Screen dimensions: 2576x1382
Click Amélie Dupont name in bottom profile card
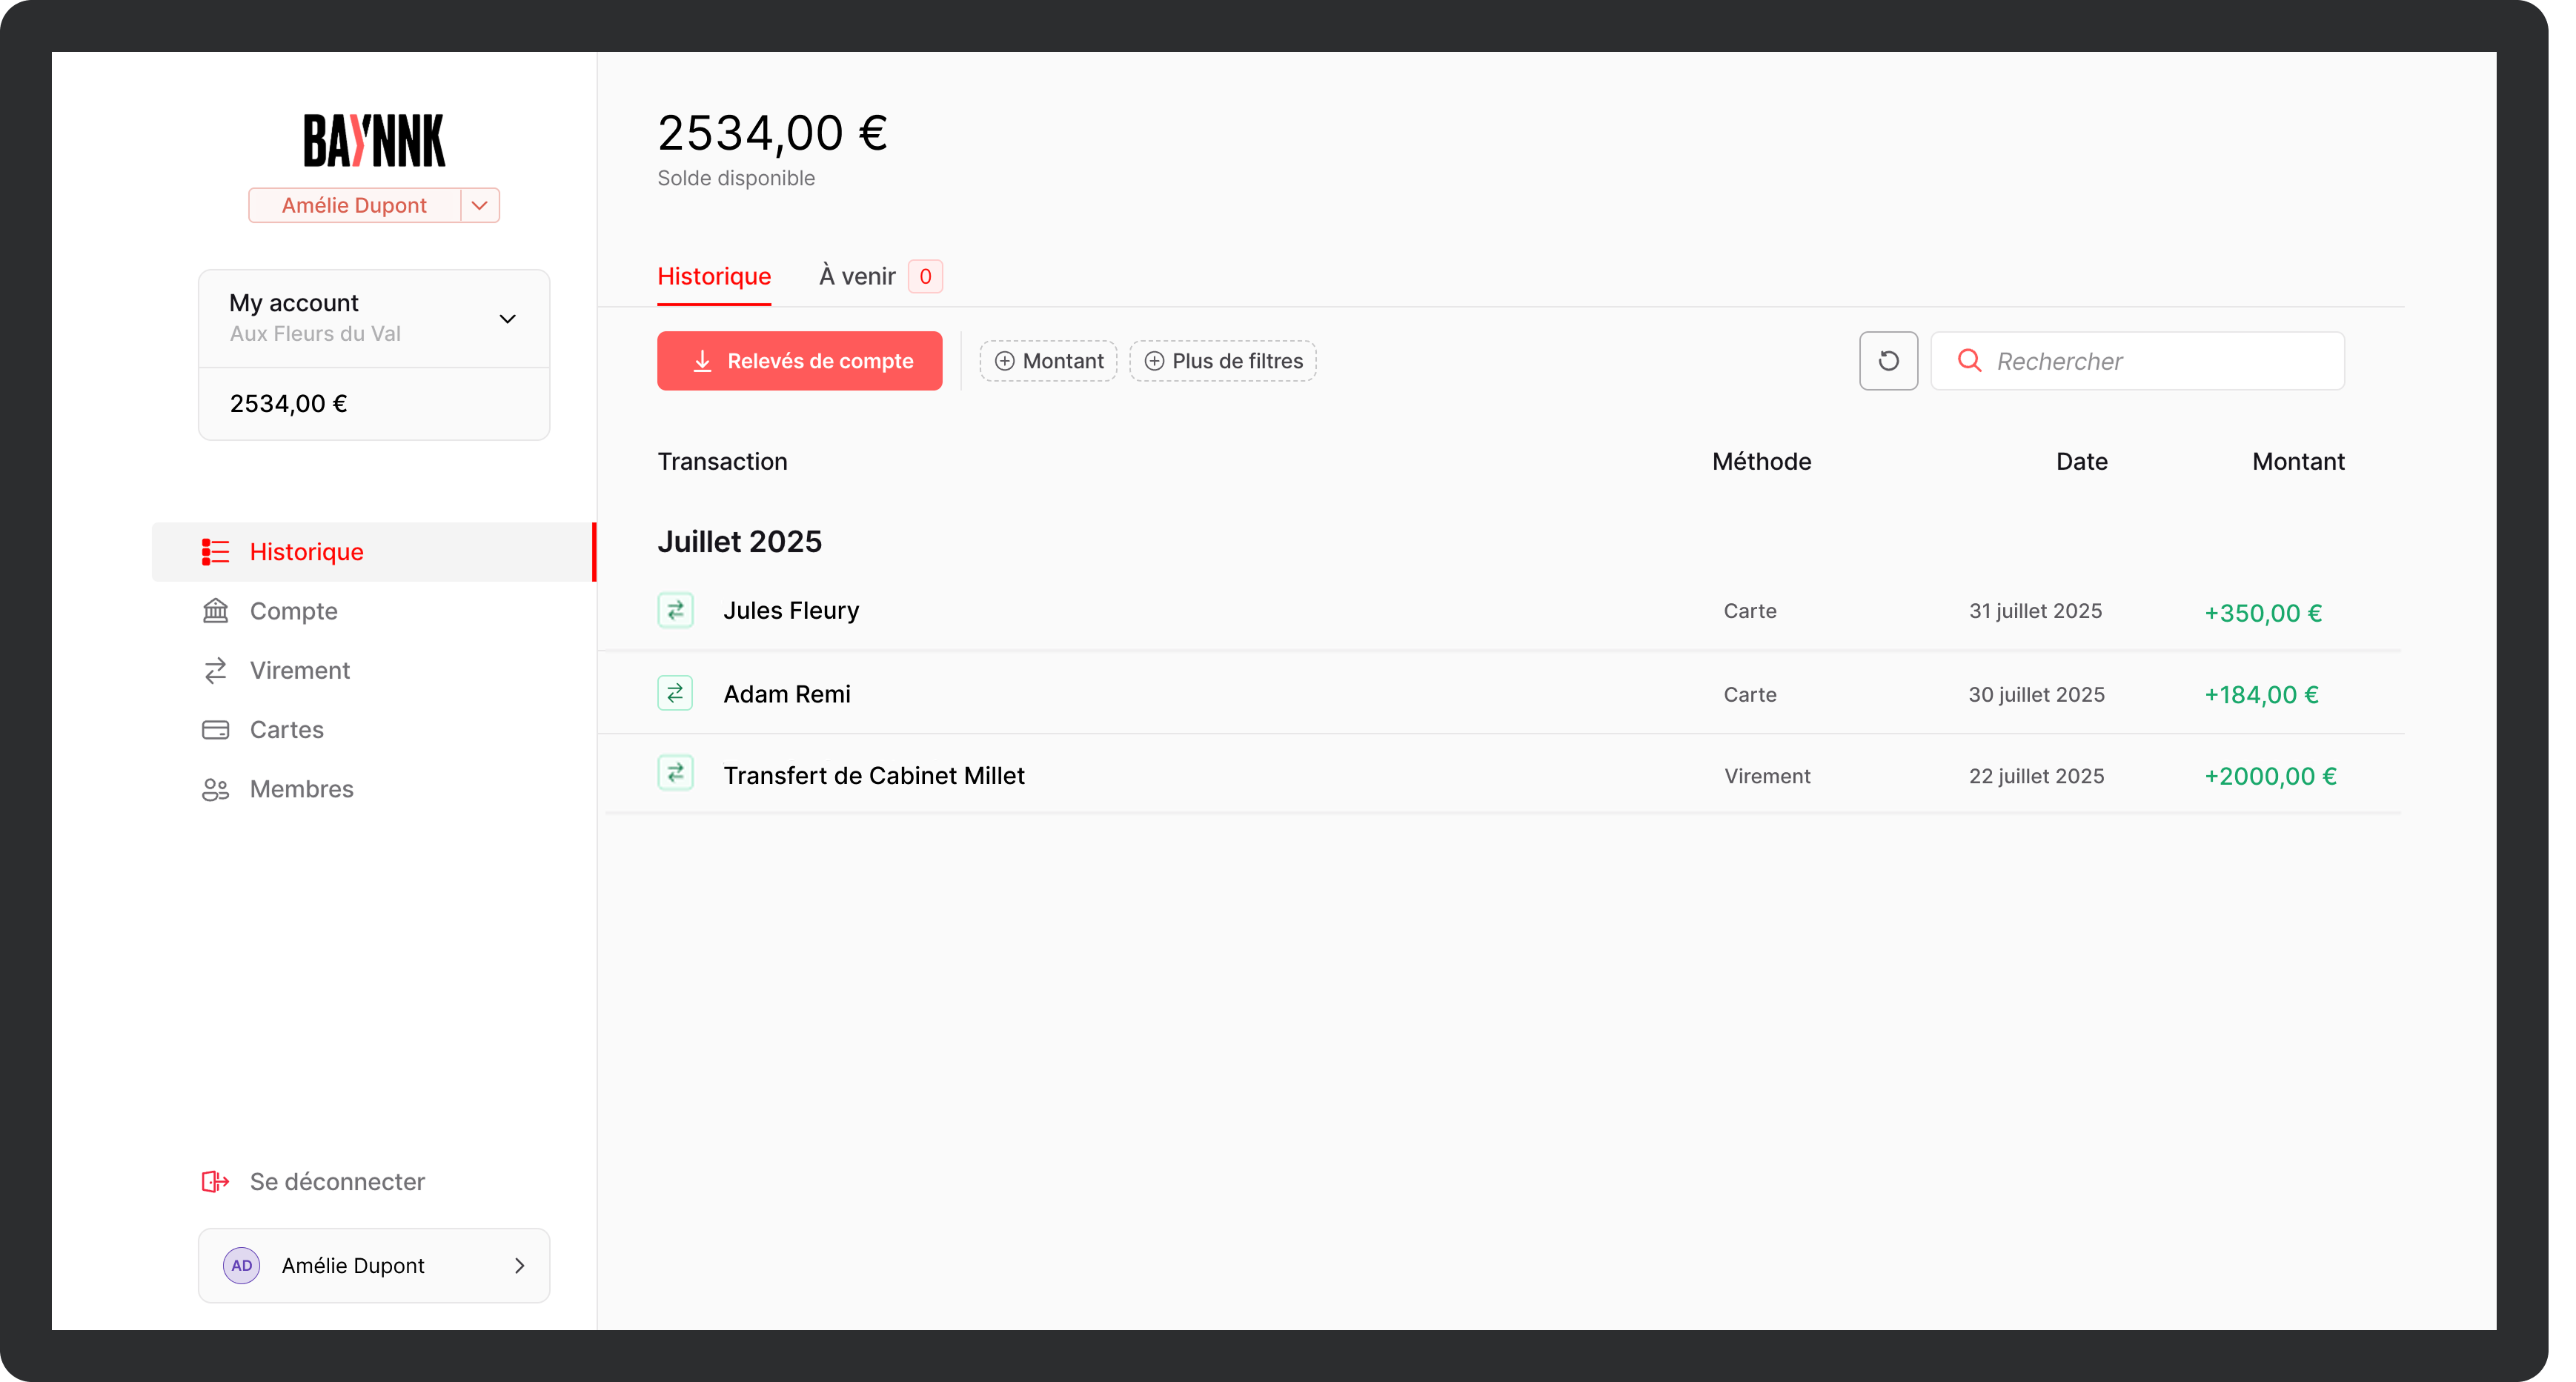click(353, 1266)
